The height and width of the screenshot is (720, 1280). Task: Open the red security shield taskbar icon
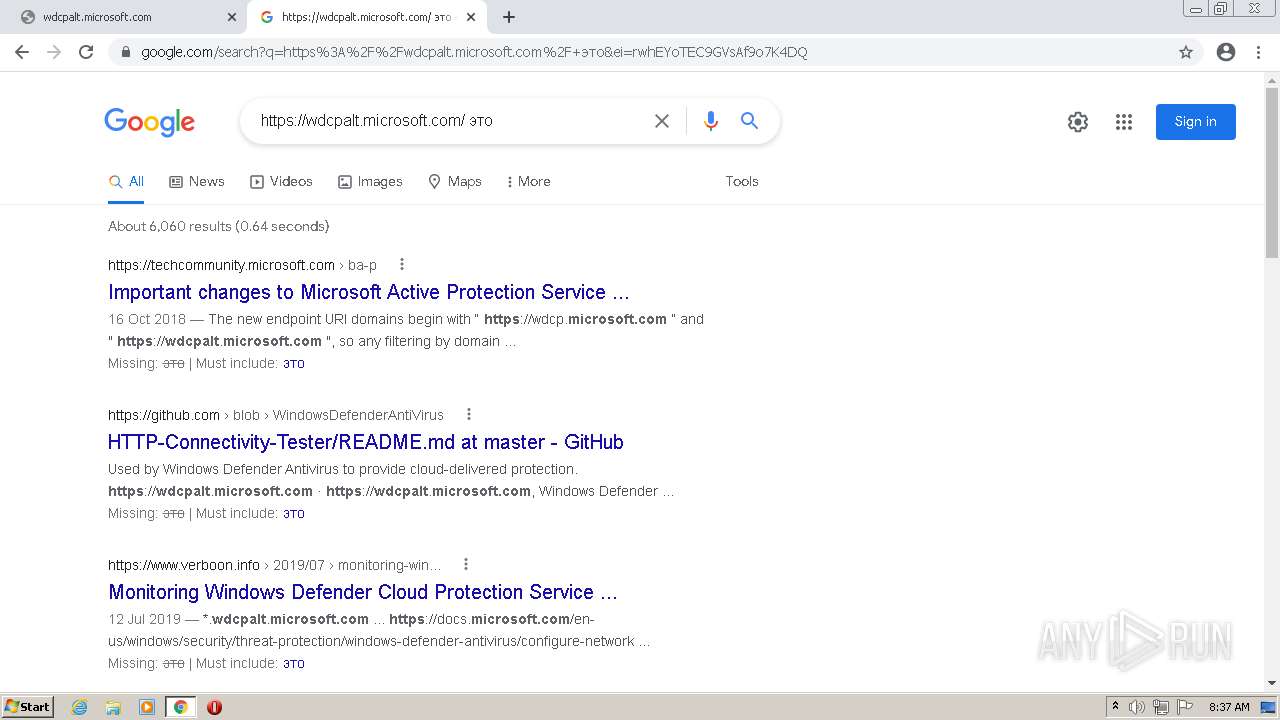[x=214, y=707]
